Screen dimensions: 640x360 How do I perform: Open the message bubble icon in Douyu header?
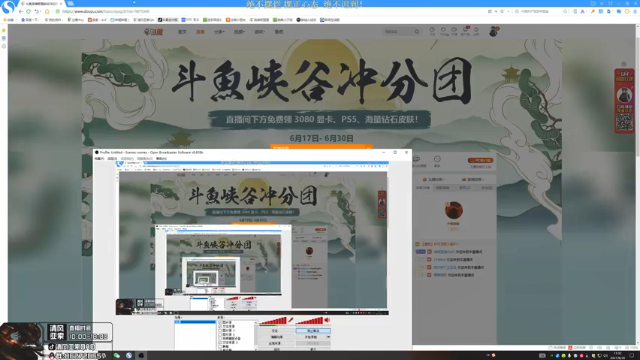click(454, 31)
